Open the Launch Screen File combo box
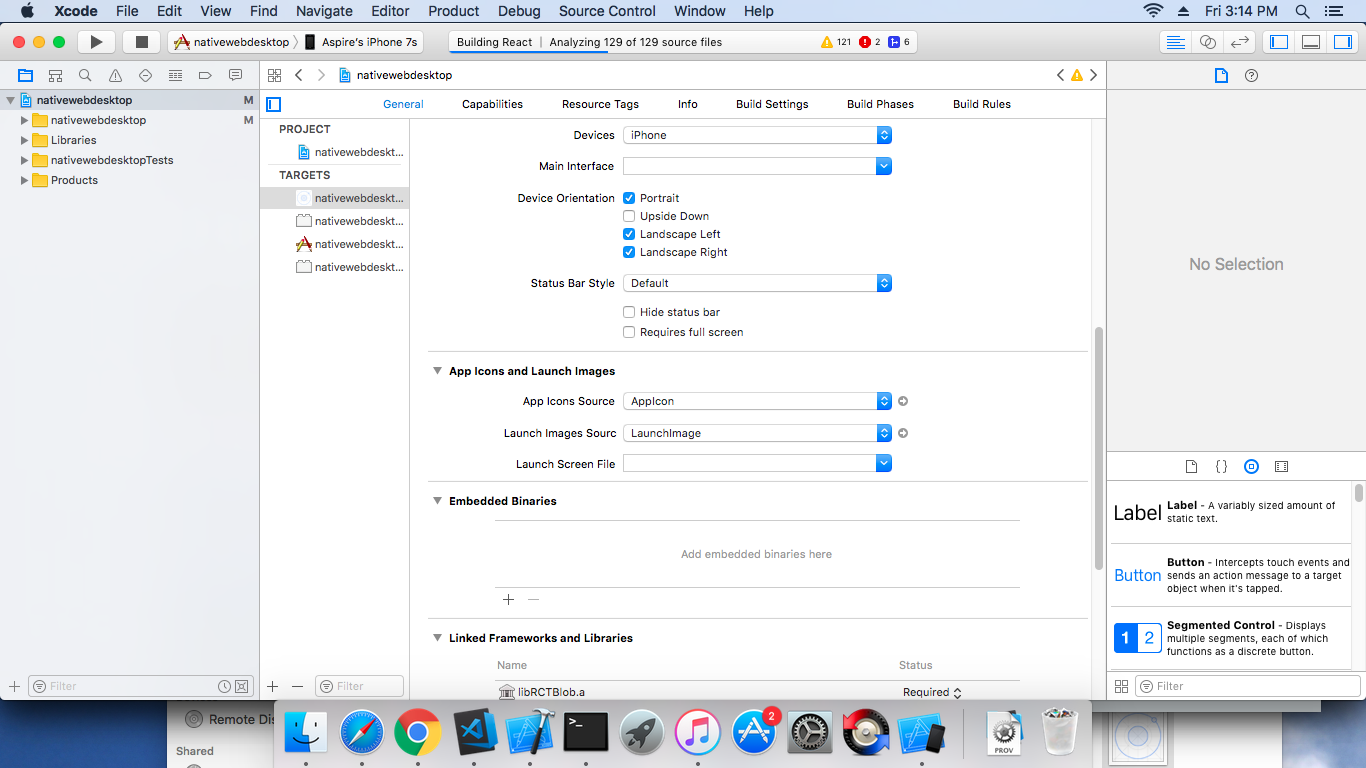Image resolution: width=1366 pixels, height=768 pixels. coord(757,463)
